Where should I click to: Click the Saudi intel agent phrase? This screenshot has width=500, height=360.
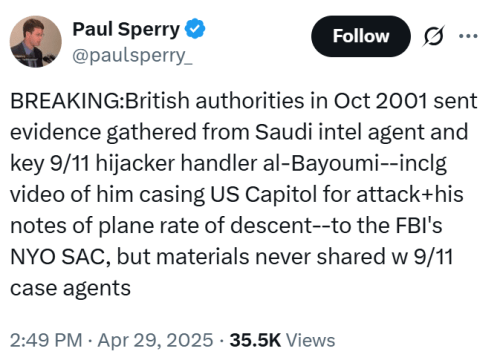339,132
